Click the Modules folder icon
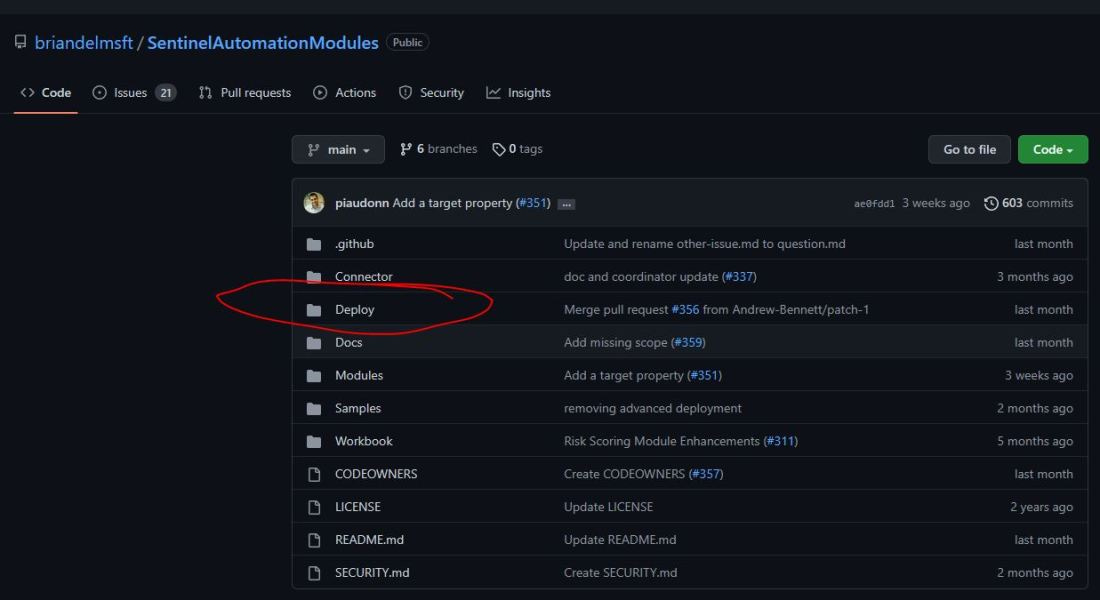Viewport: 1100px width, 600px height. point(314,375)
